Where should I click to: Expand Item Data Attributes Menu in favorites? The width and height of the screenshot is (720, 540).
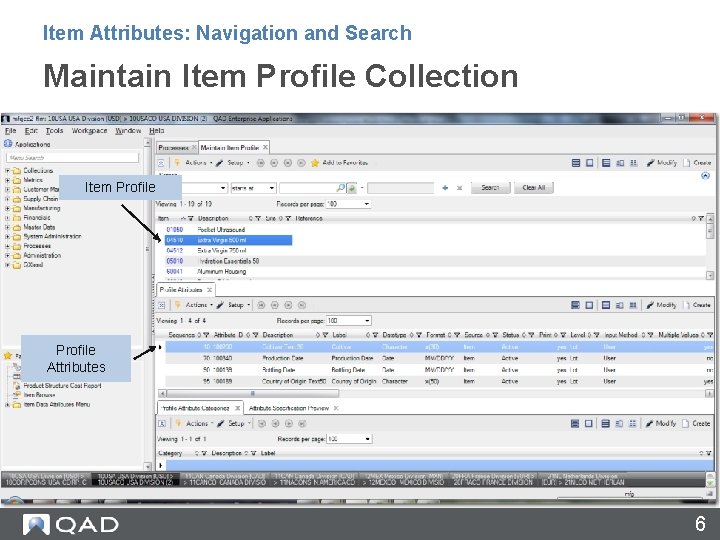coord(7,405)
